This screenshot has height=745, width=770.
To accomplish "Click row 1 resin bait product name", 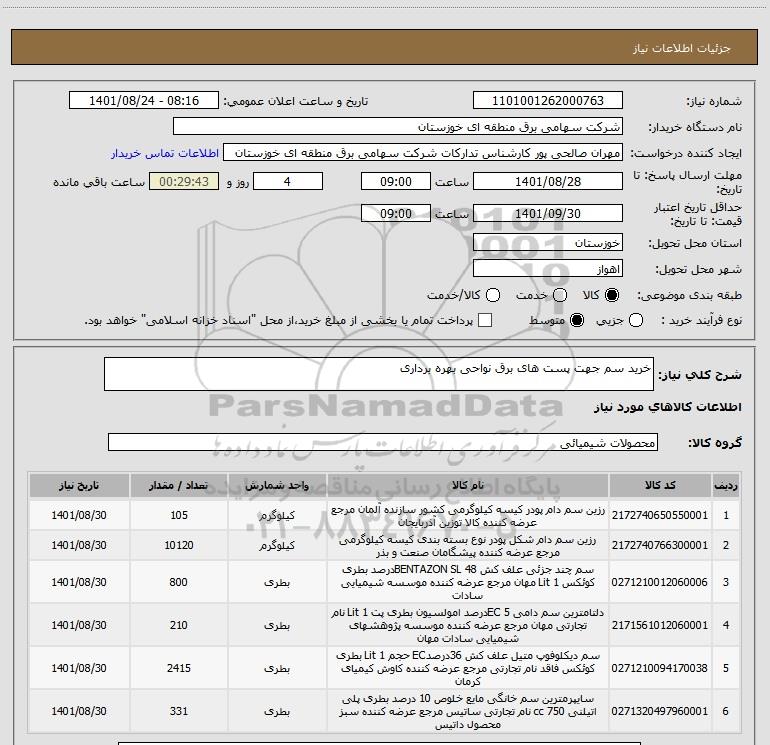I will tap(468, 515).
